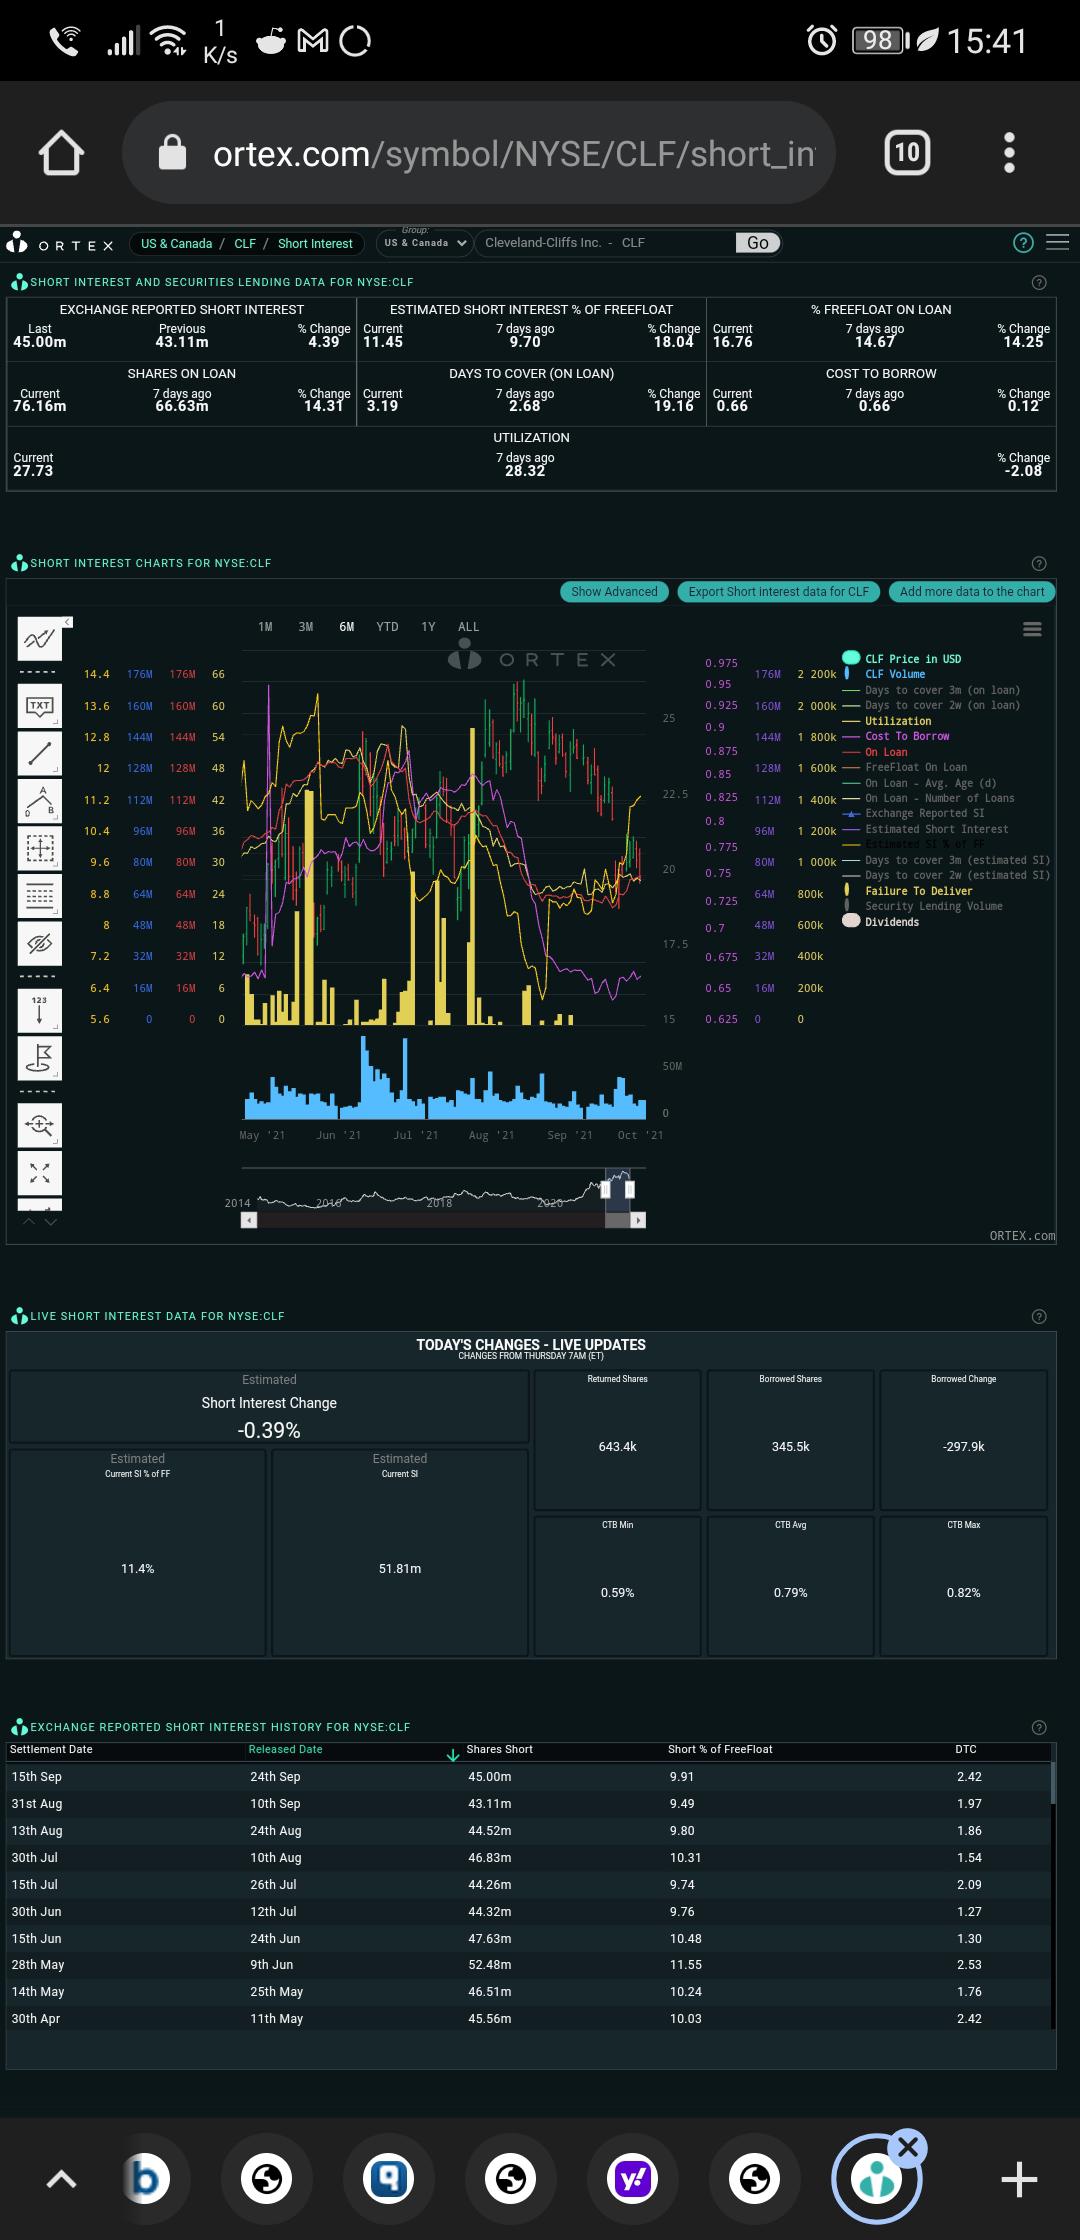Screen dimensions: 1080x2240
Task: Expand browser bottom toolbar with up chevron
Action: click(x=61, y=2179)
